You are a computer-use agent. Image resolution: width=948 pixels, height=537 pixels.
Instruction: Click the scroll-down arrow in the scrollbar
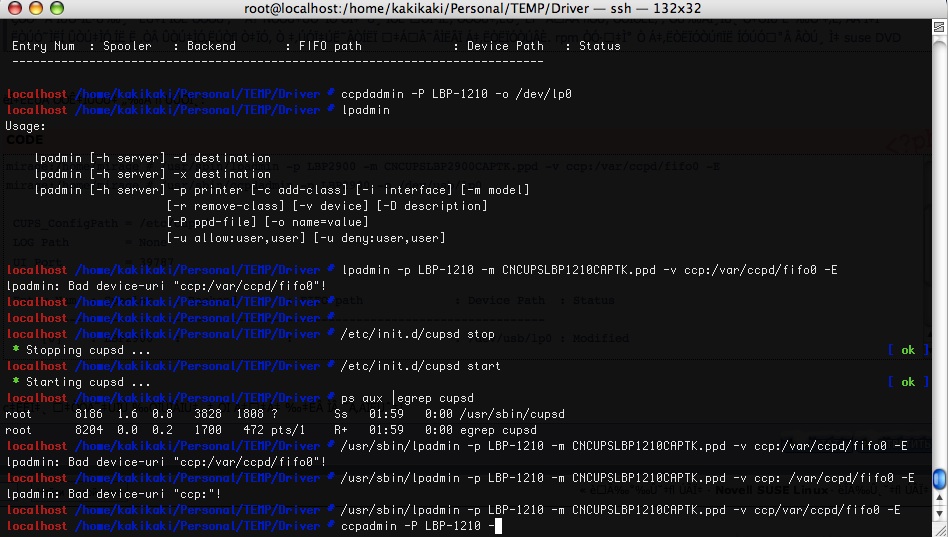point(939,514)
